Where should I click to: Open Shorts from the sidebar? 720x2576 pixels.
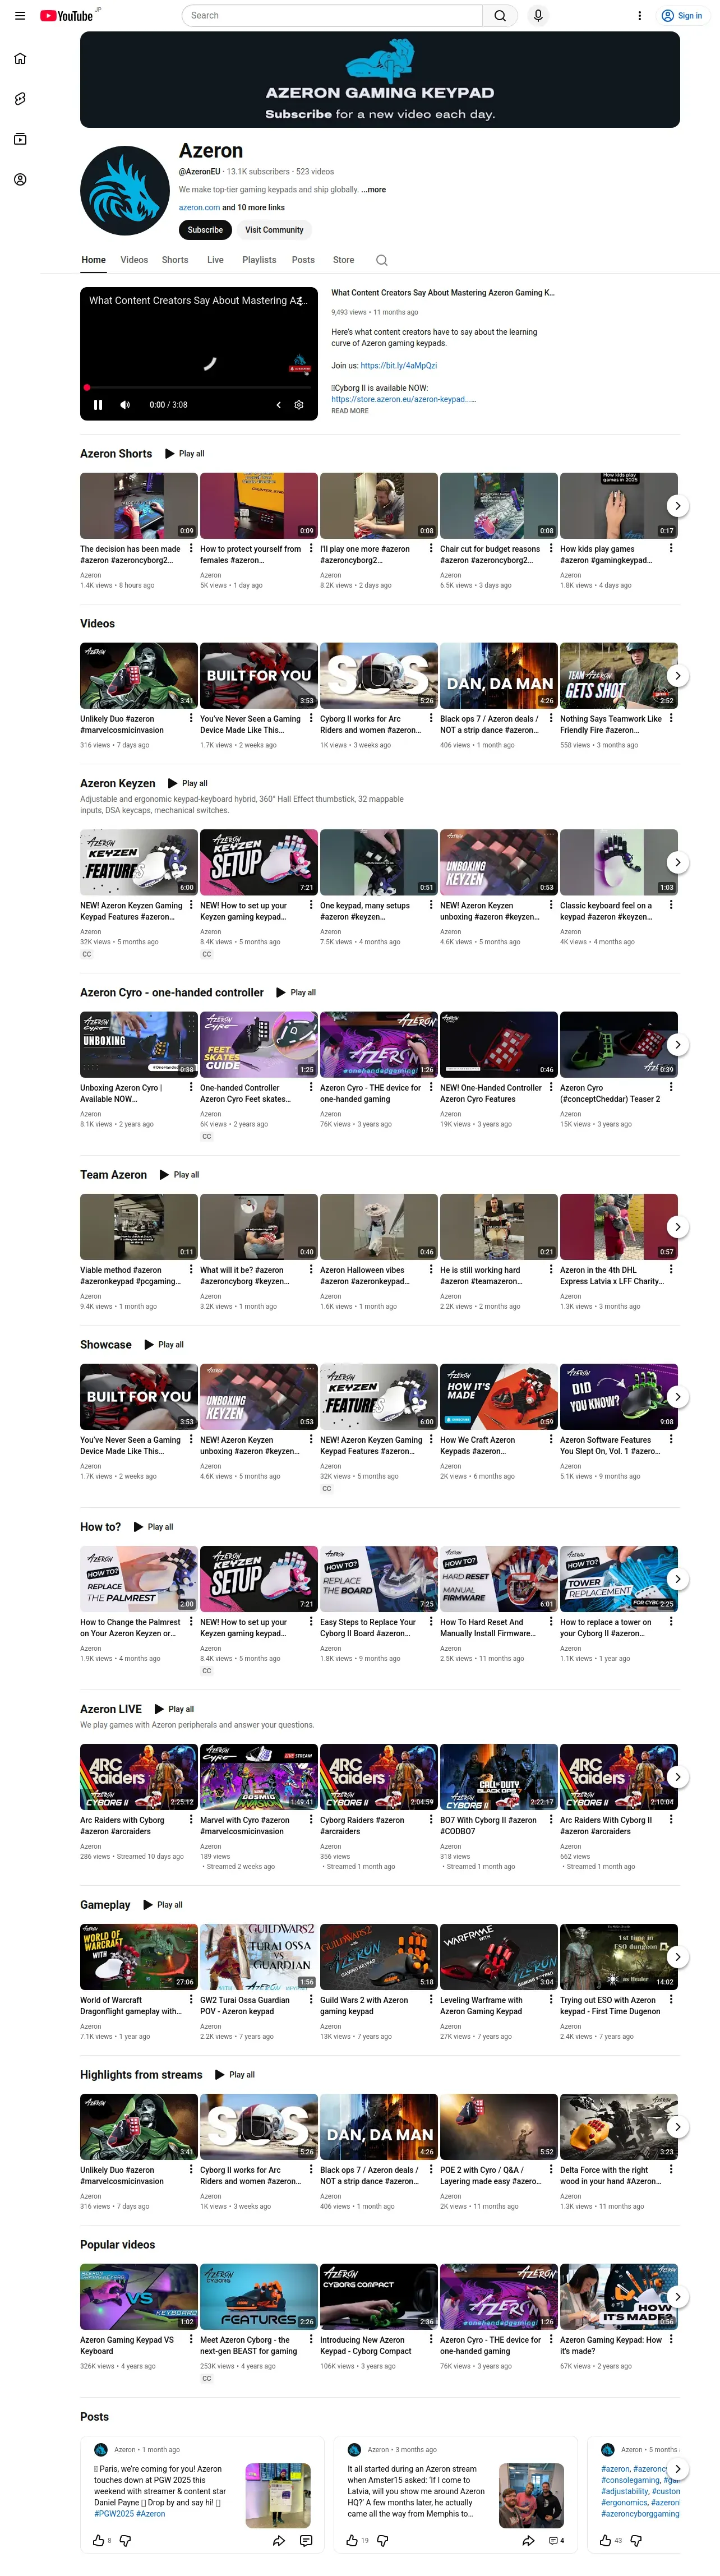20,99
